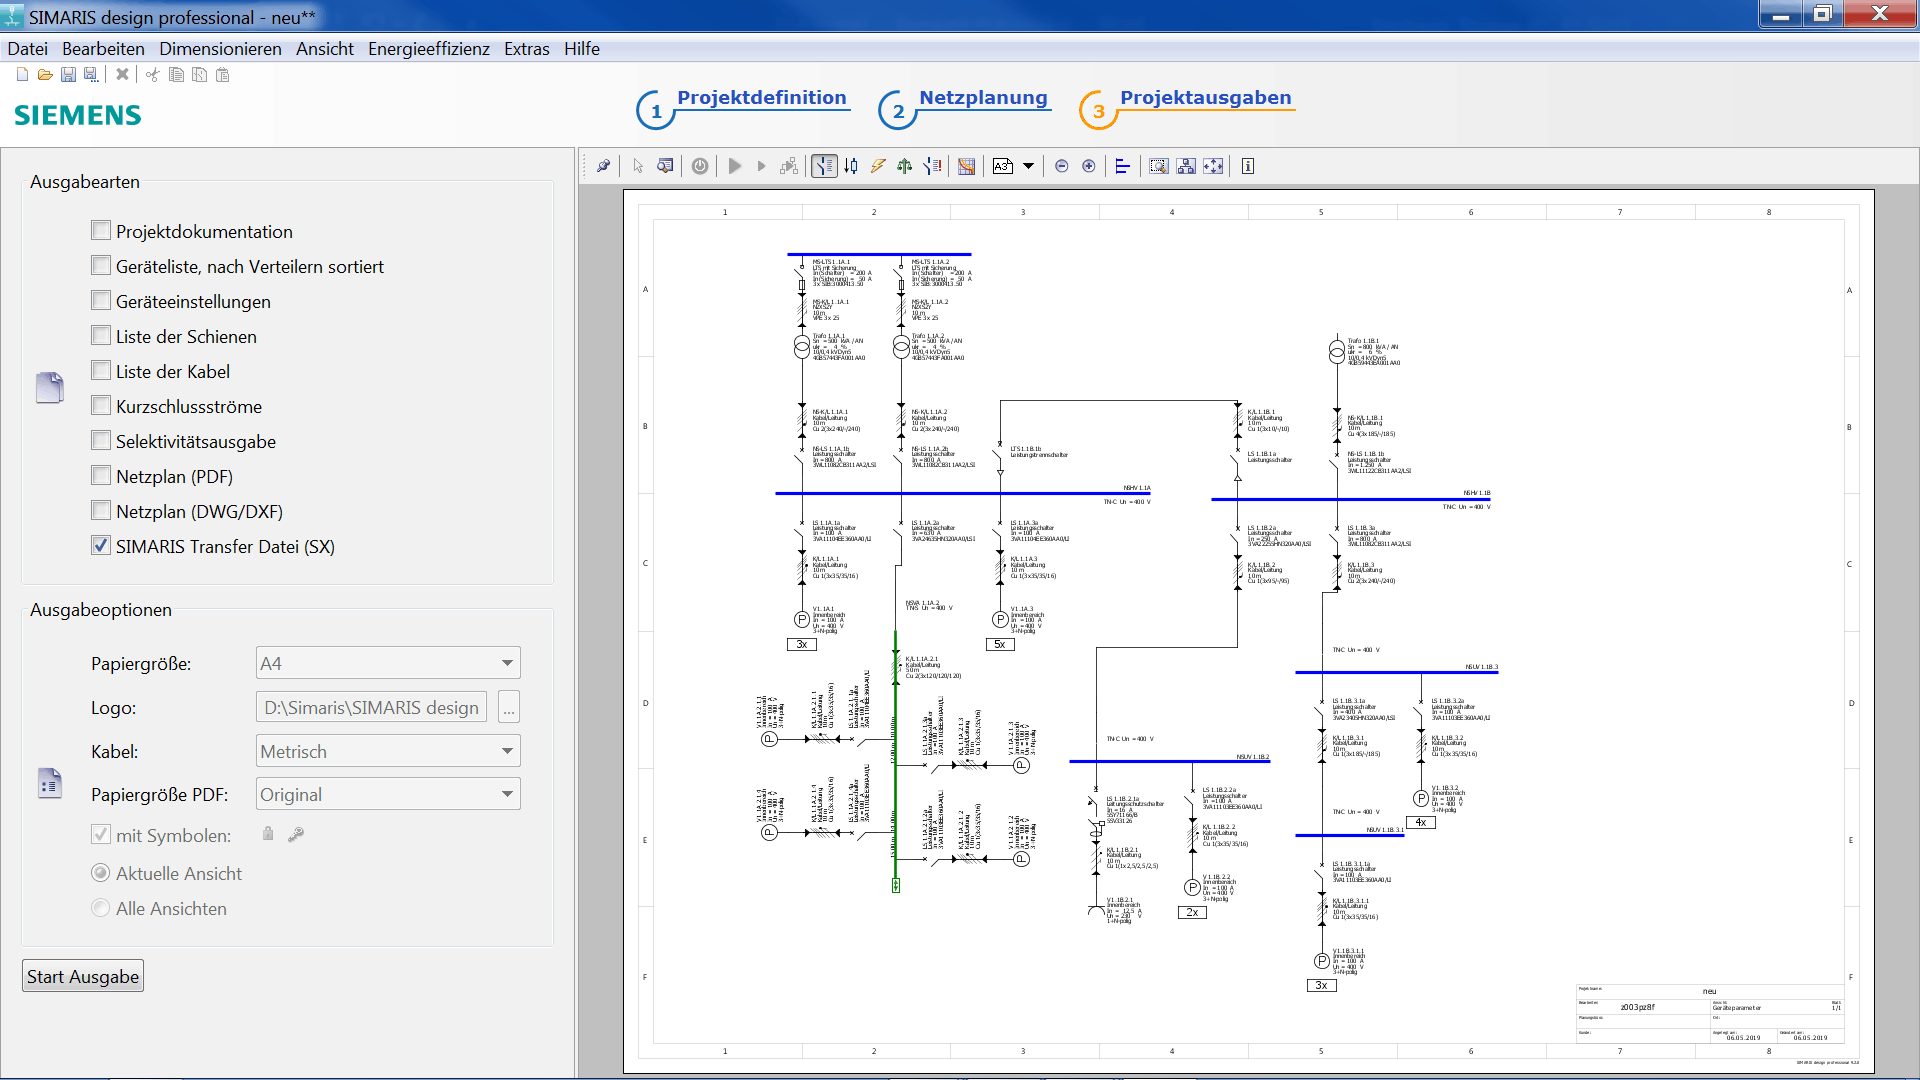Open the Papiergröße dropdown
Screen dimensions: 1920x1080
[x=507, y=663]
